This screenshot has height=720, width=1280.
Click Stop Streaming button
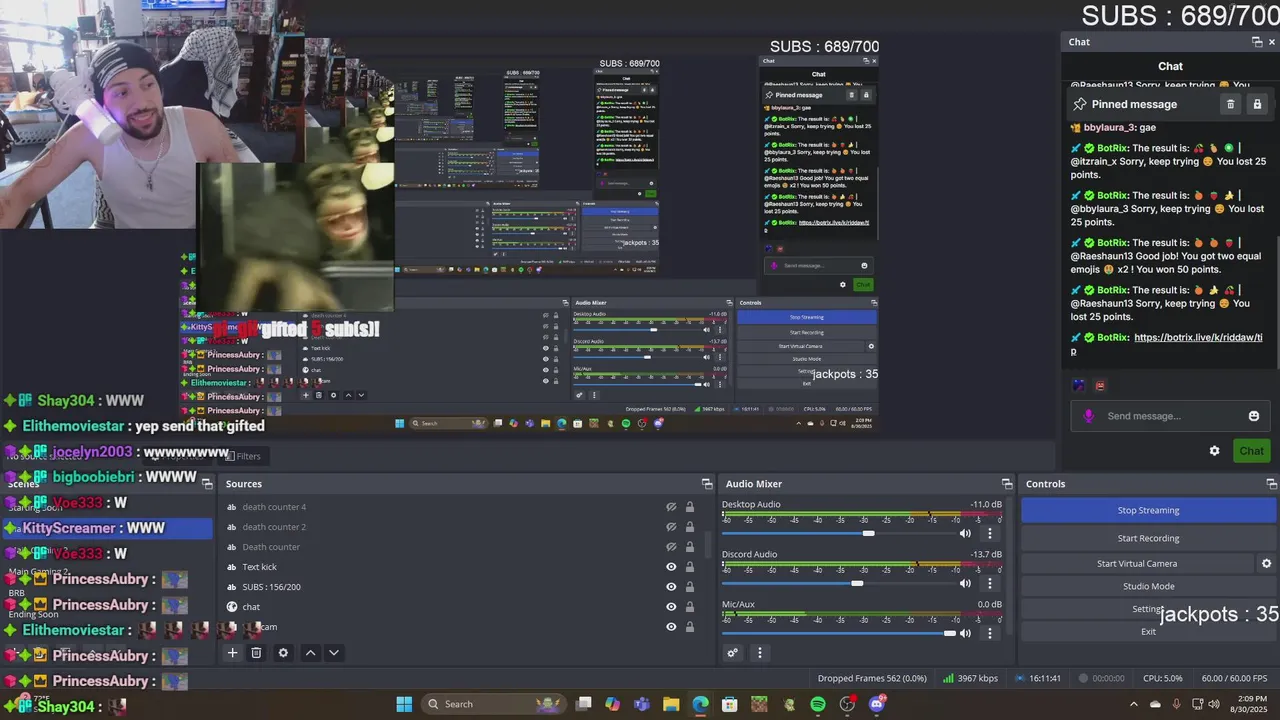click(1148, 510)
